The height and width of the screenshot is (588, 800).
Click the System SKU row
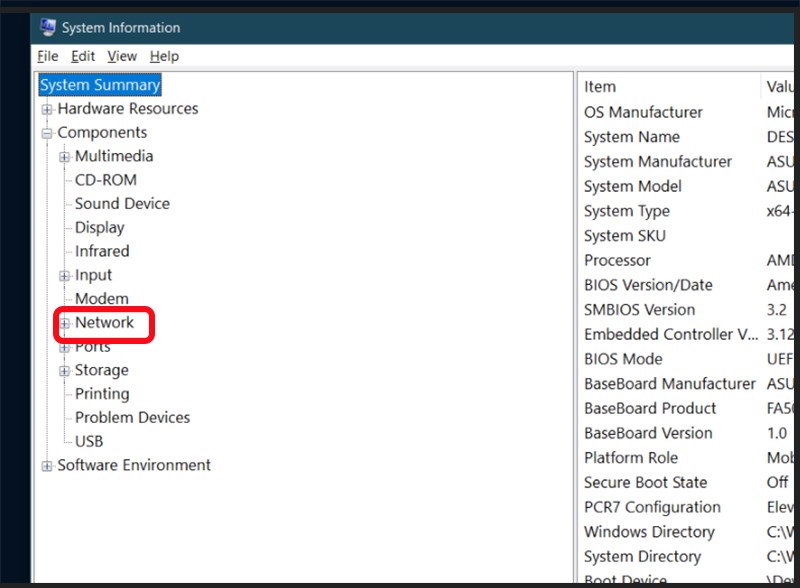click(687, 236)
